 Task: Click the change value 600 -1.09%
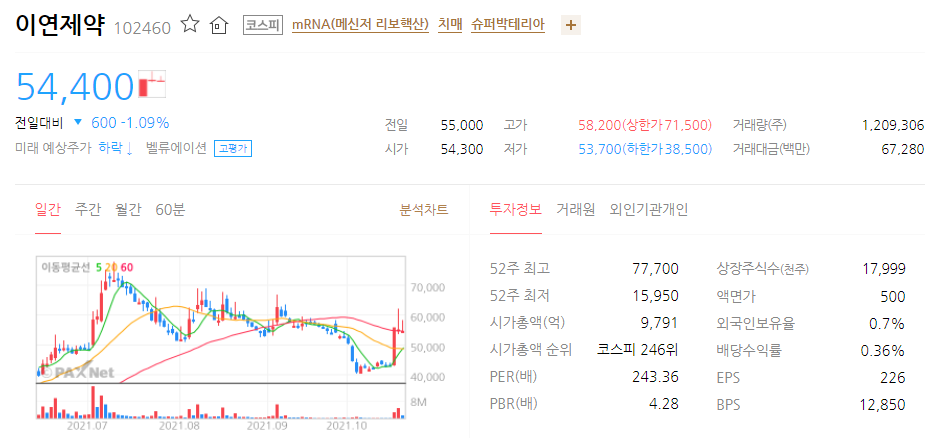pyautogui.click(x=130, y=123)
